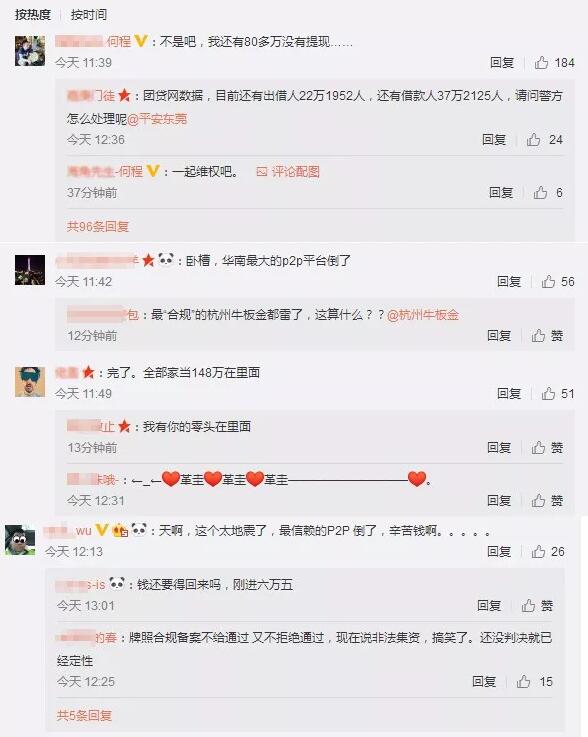
Task: Thumbs-up the 我有你的零头在里面 reply
Action: pos(547,447)
